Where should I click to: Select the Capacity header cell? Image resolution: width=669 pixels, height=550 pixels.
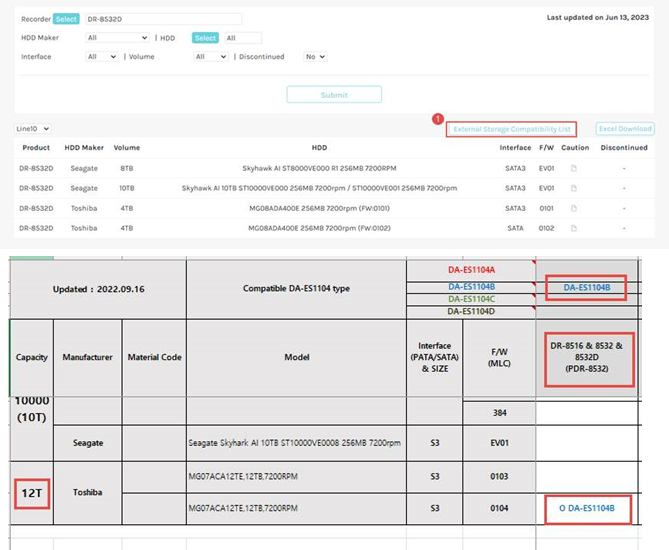point(32,358)
